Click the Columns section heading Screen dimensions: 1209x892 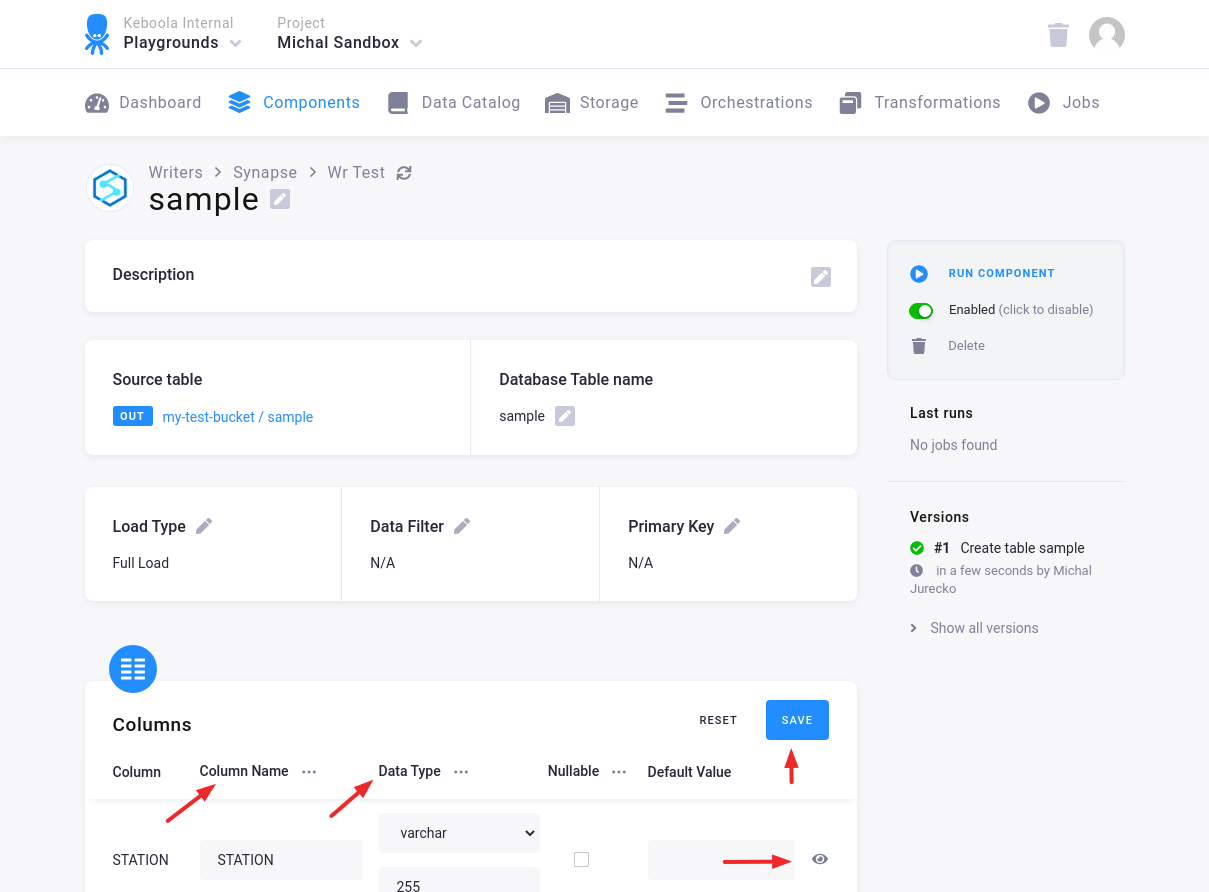(152, 725)
